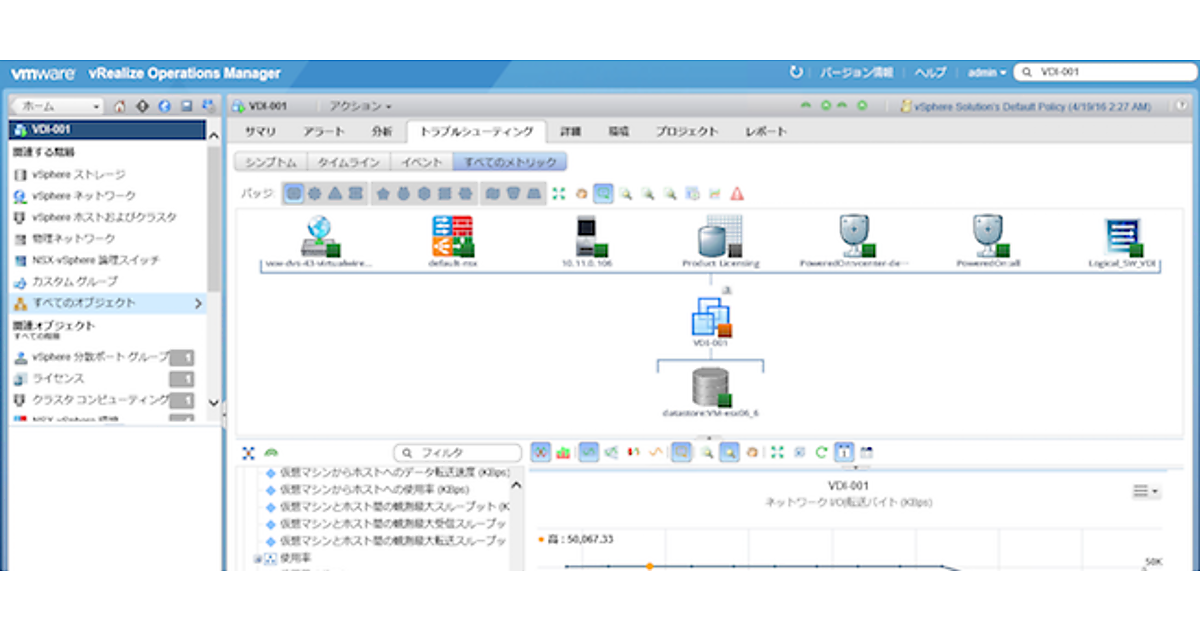Expand the すべてのオブジェクト chevron
This screenshot has height=630, width=1200.
point(197,303)
